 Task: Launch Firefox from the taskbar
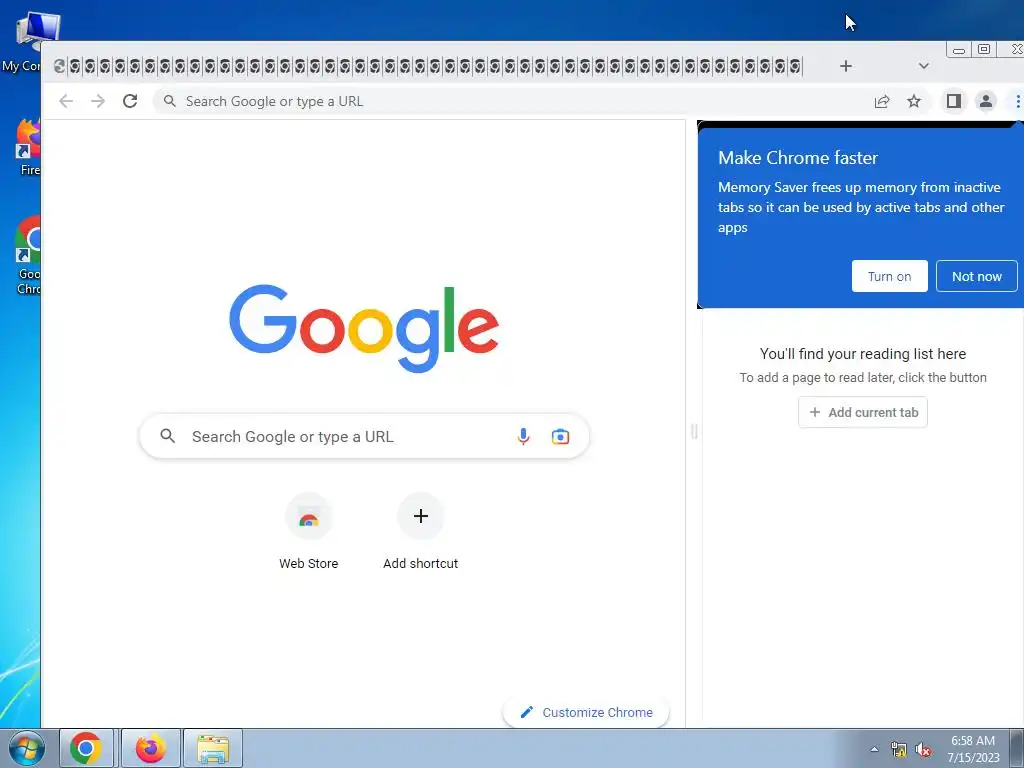tap(150, 748)
